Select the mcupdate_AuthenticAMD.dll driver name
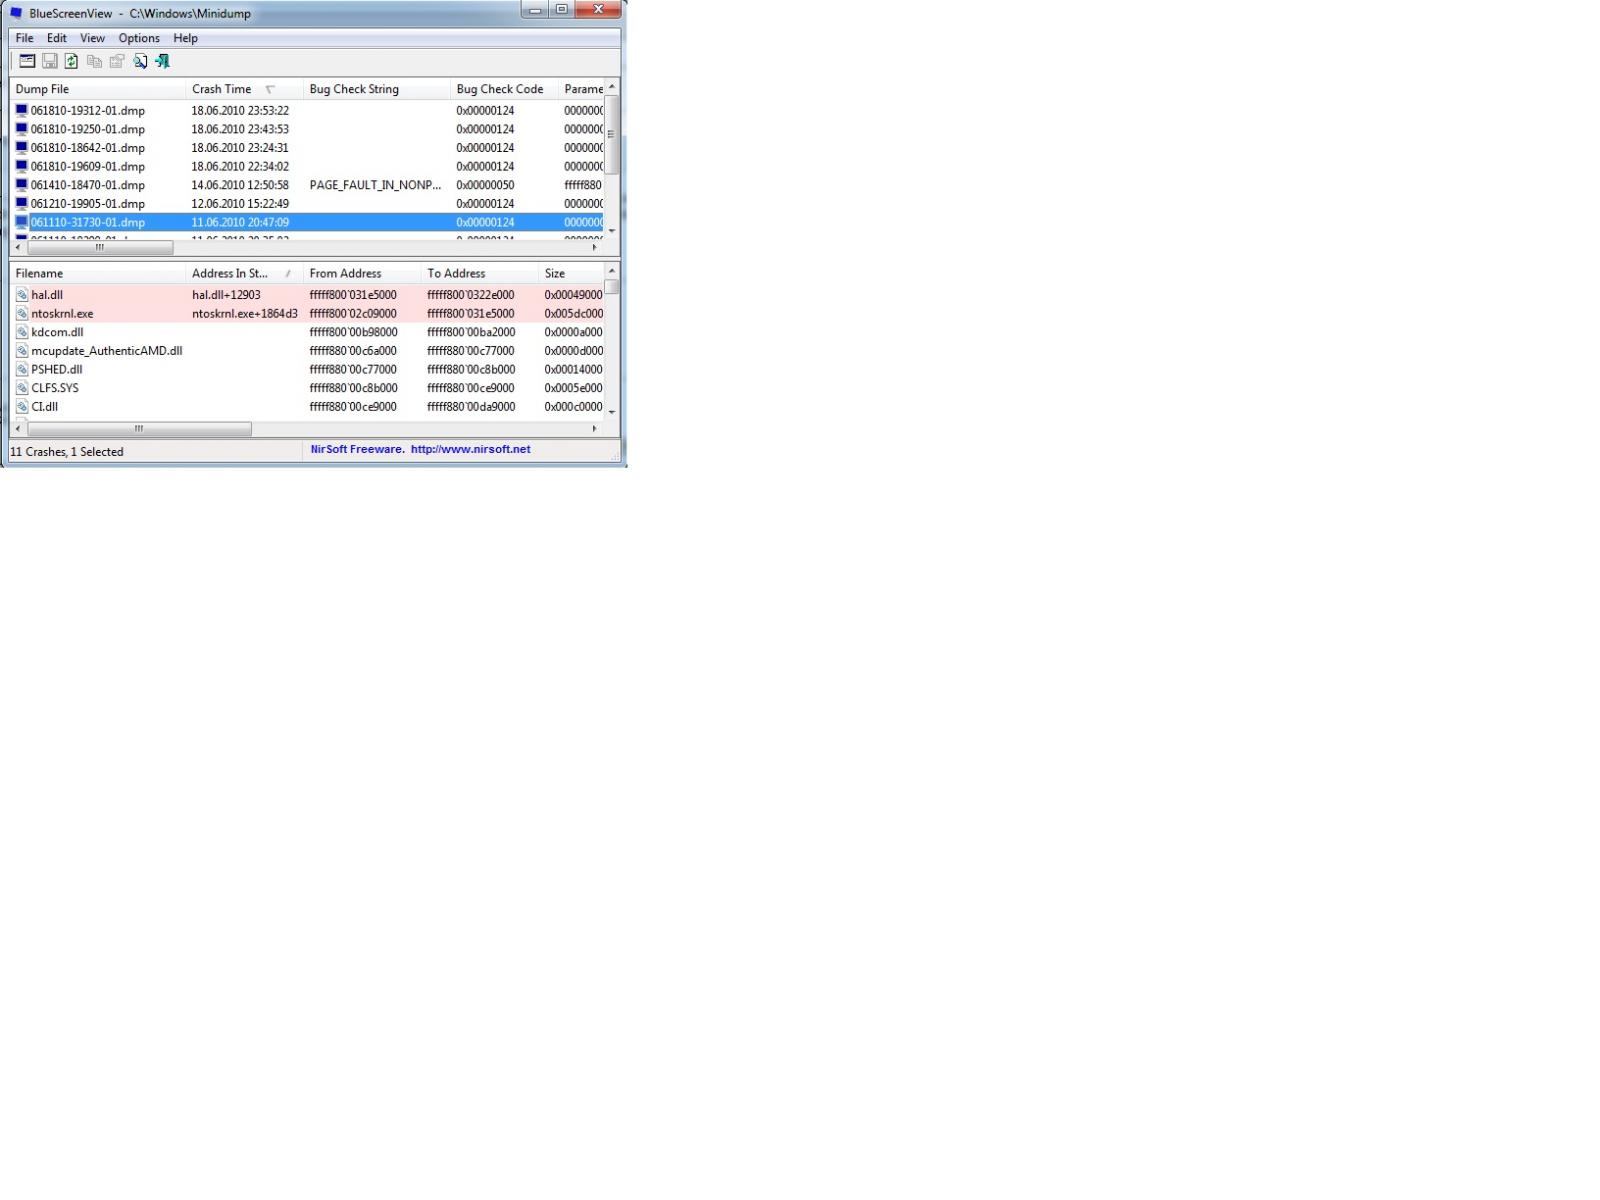This screenshot has width=1600, height=1200. (x=107, y=351)
